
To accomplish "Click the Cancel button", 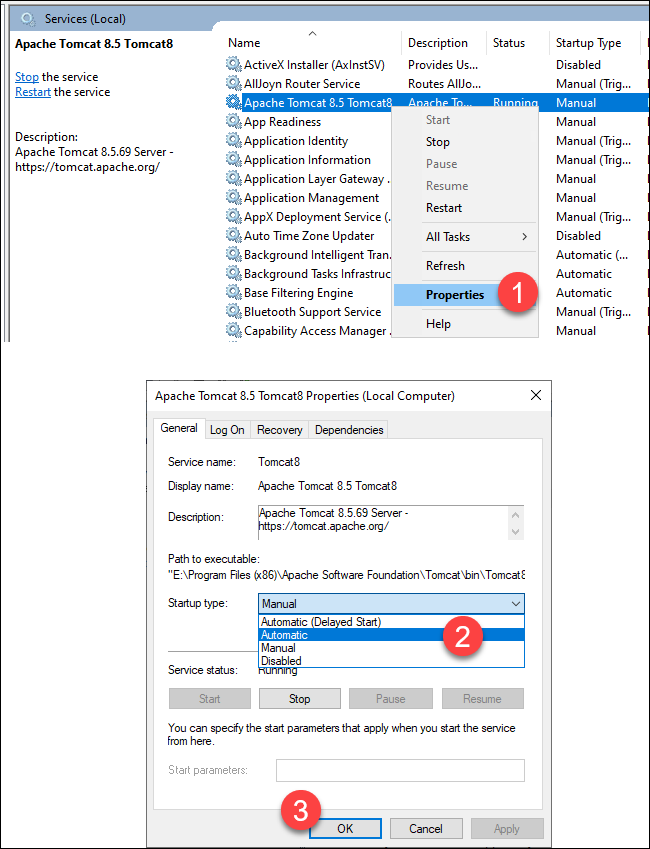I will coord(426,828).
